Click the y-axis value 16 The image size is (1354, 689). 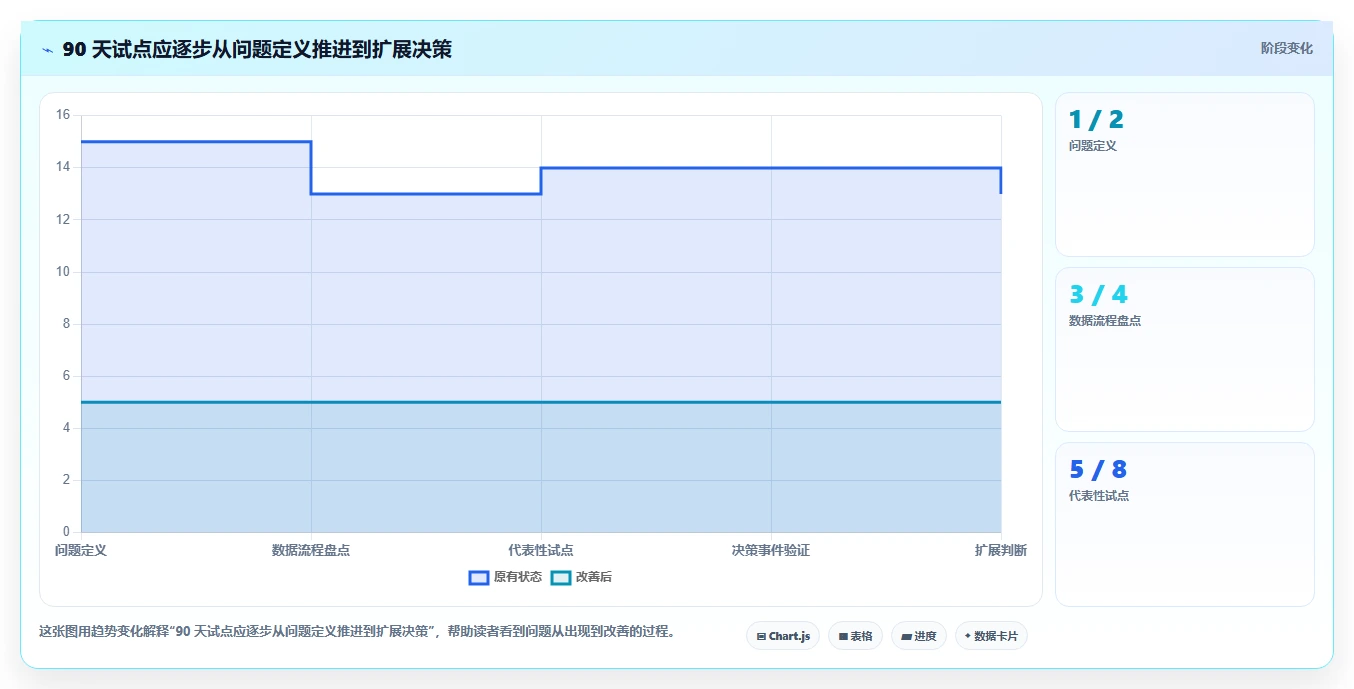tap(63, 115)
